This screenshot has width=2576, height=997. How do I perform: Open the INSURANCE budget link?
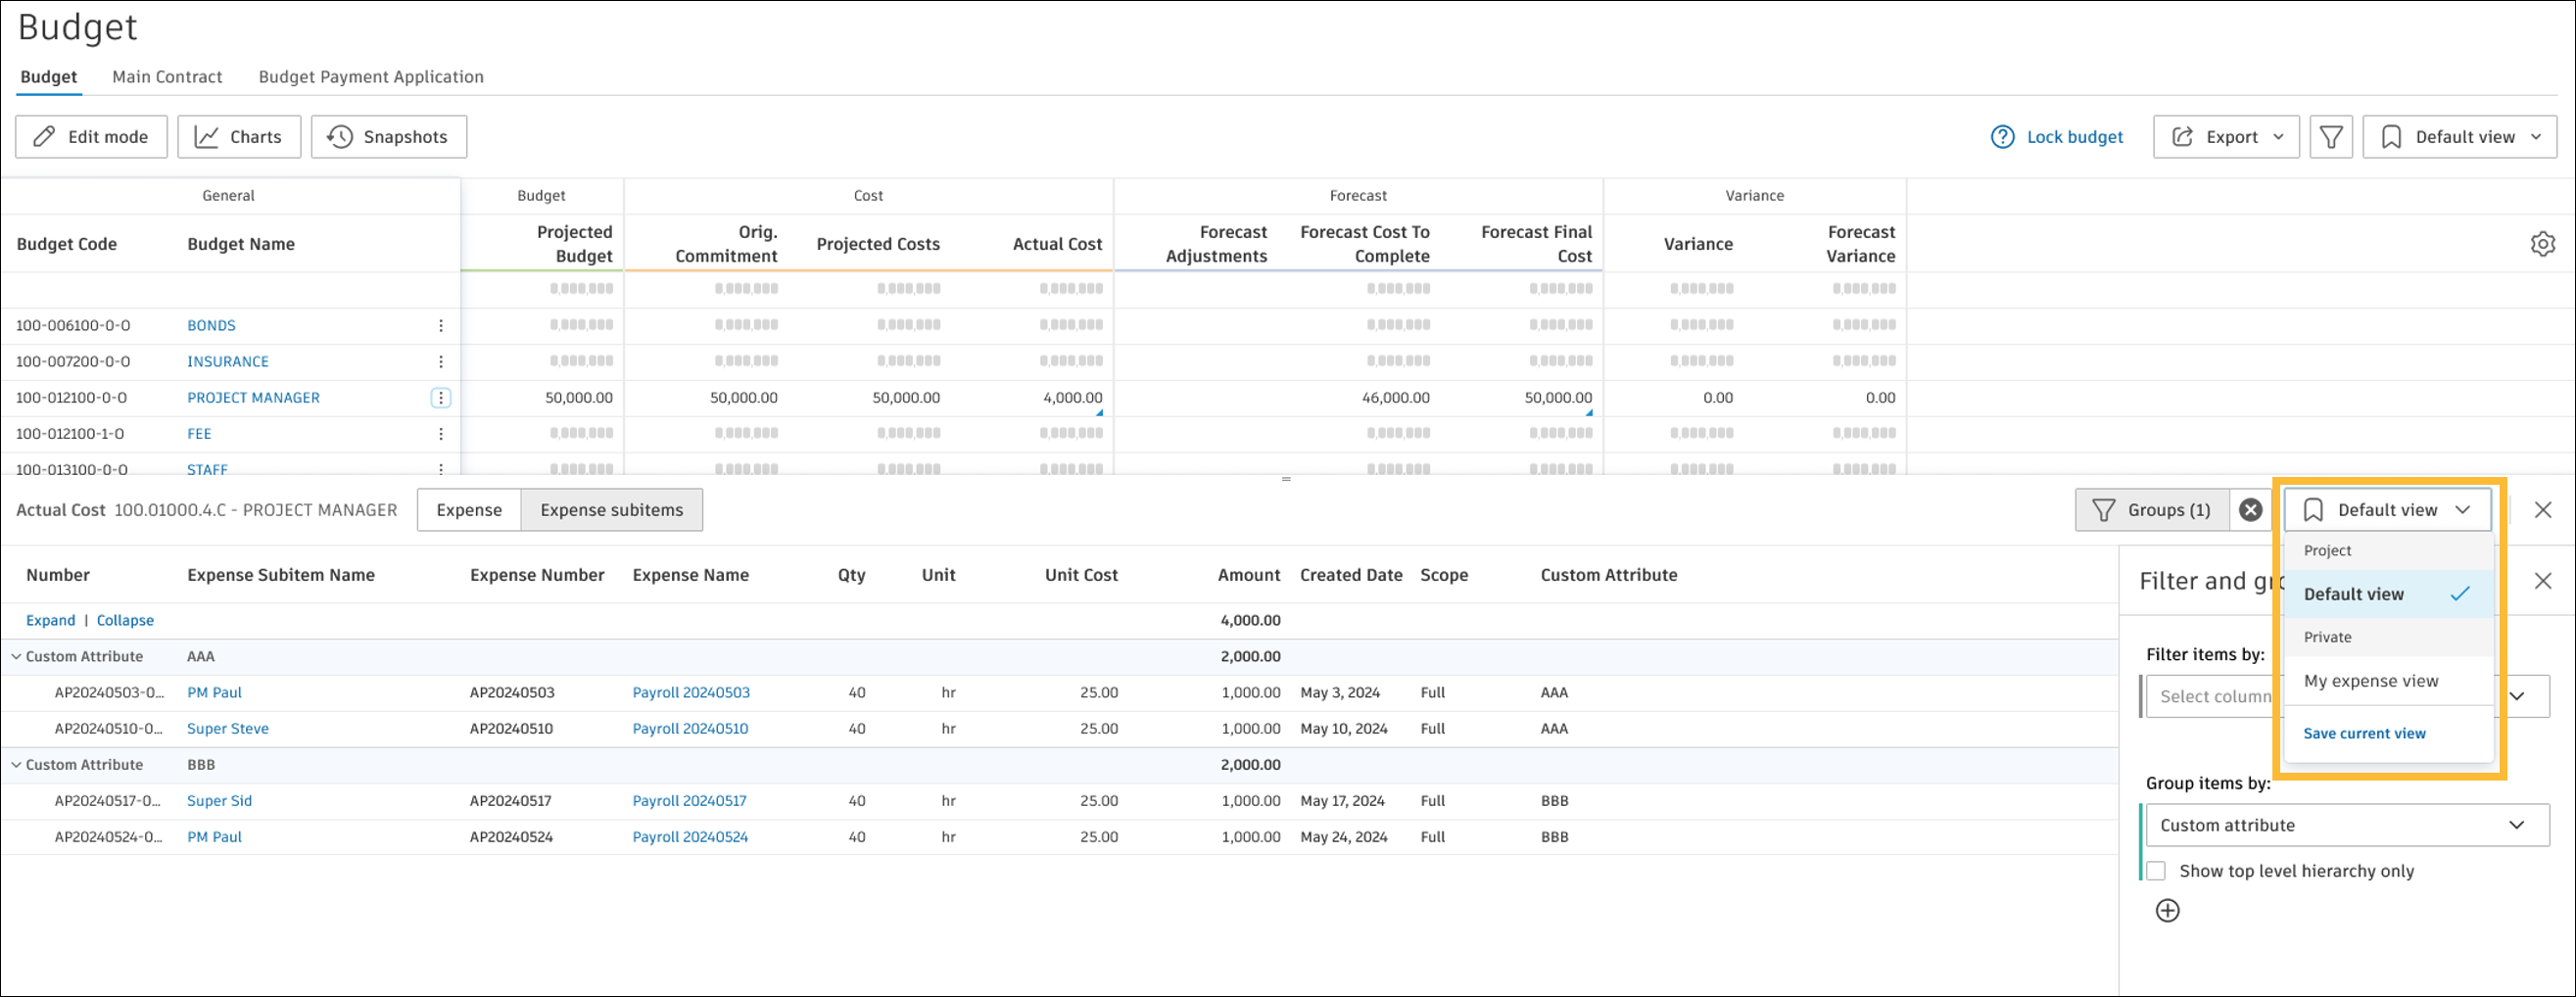click(x=228, y=362)
